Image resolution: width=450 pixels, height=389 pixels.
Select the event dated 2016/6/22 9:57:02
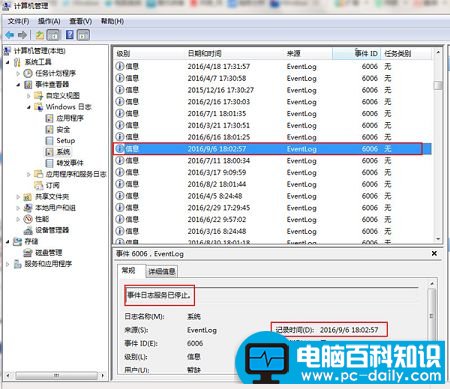(273, 219)
